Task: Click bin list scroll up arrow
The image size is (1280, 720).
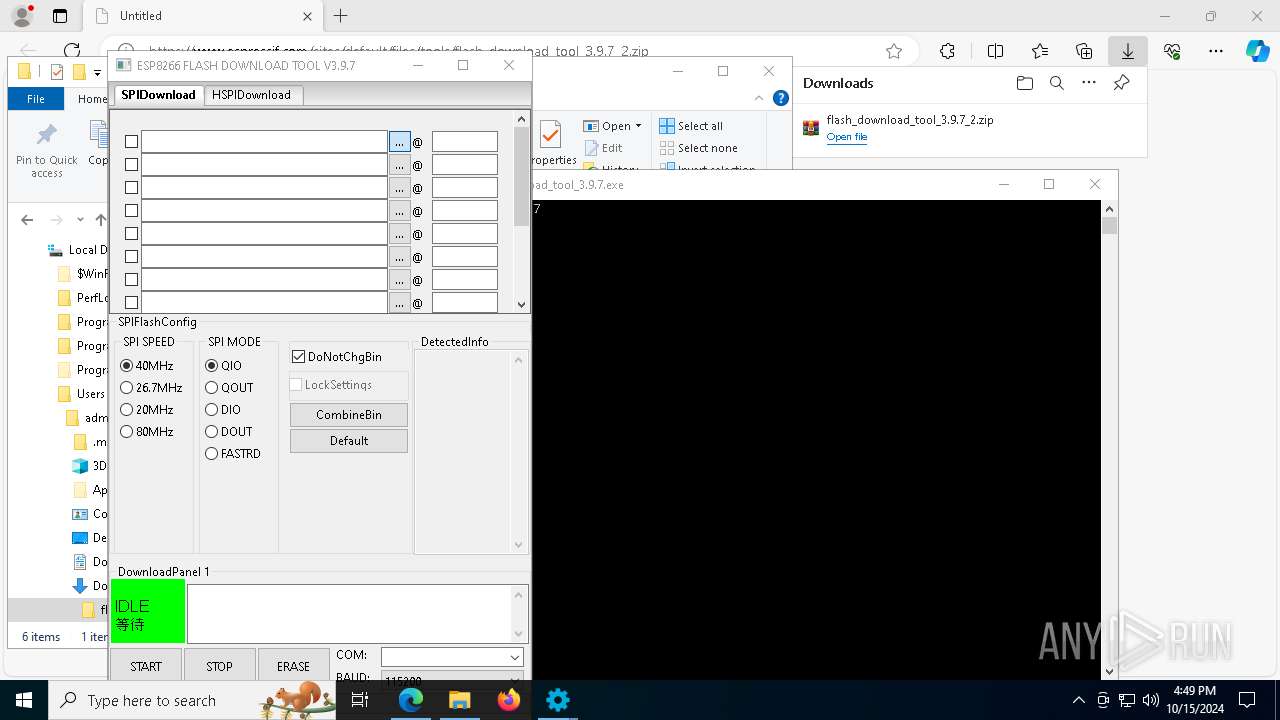Action: click(x=521, y=119)
